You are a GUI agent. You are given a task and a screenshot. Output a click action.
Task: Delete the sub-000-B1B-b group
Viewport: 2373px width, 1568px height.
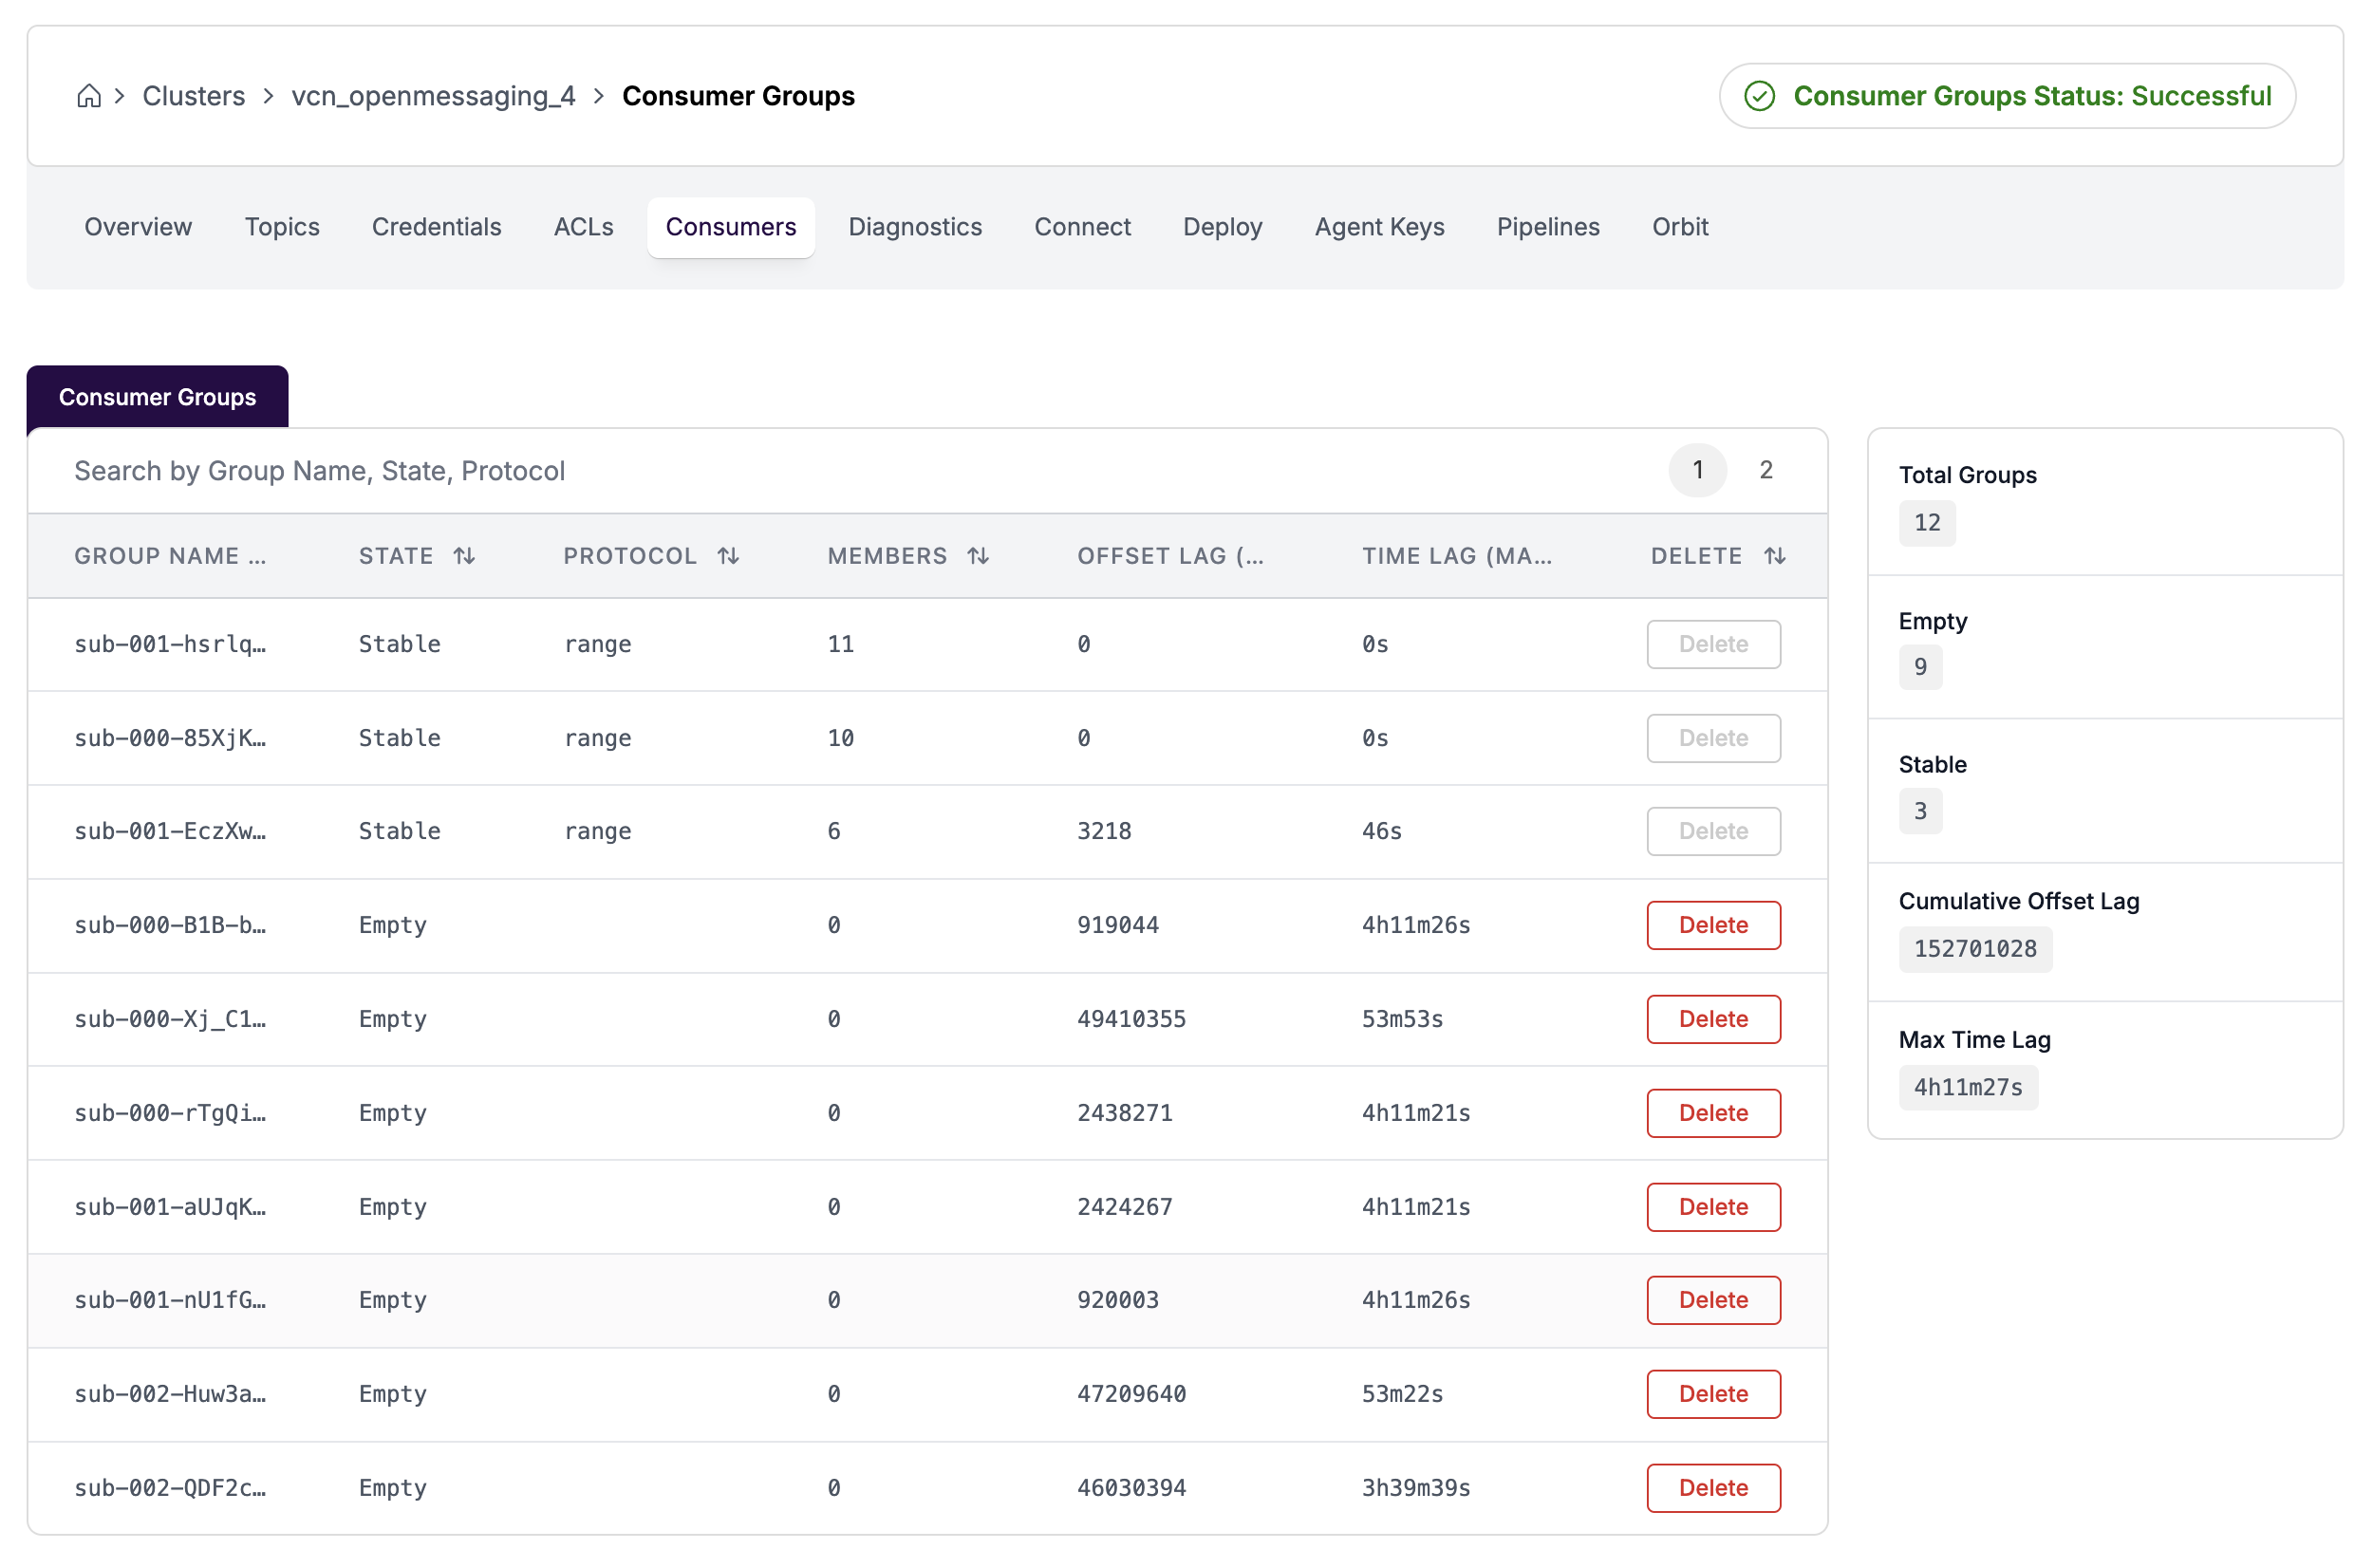(x=1712, y=925)
